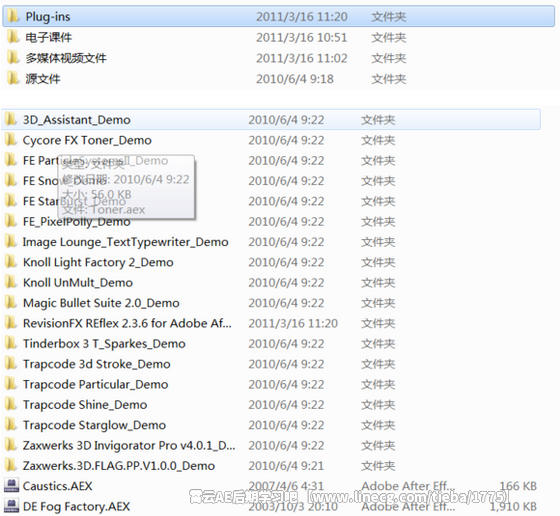Select the name "Trapcode Particular_Demo"
The width and height of the screenshot is (560, 516).
pyautogui.click(x=95, y=384)
